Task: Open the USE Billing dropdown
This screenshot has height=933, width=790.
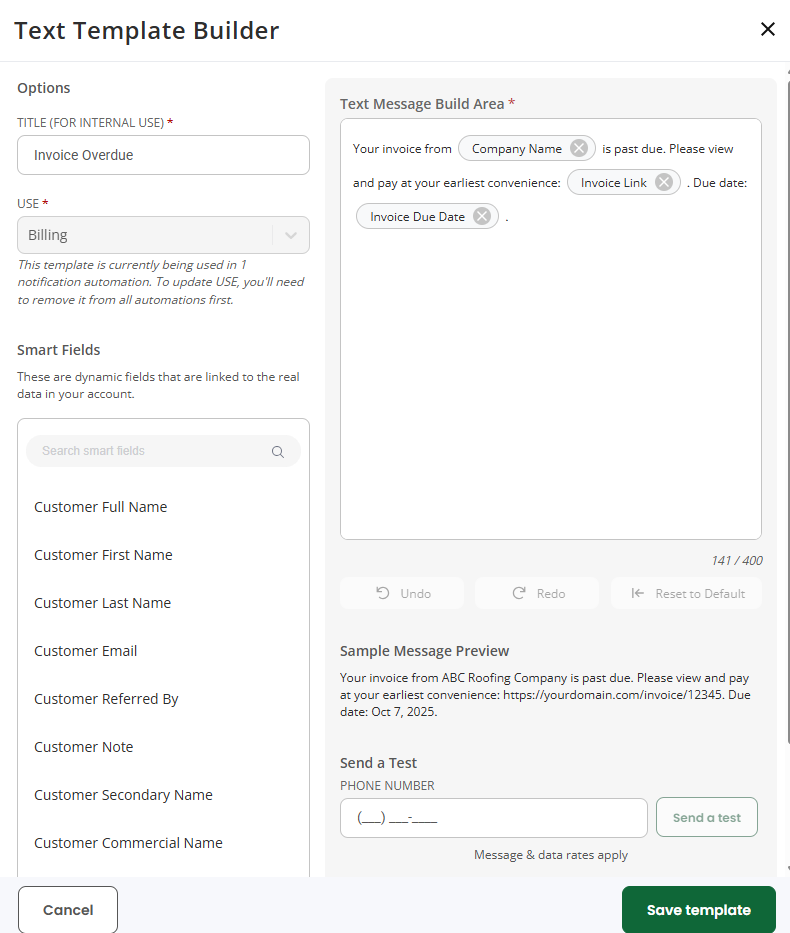Action: click(x=163, y=235)
